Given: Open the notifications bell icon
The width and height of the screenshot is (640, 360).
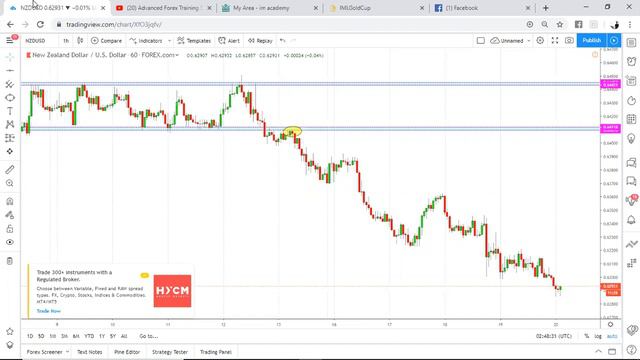Looking at the screenshot, I should [631, 220].
